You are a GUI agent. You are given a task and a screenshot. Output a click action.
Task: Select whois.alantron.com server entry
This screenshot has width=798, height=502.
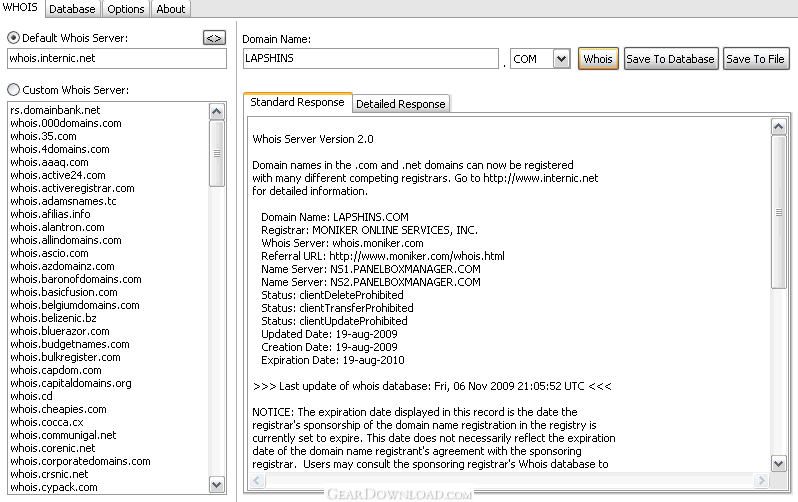[57, 227]
